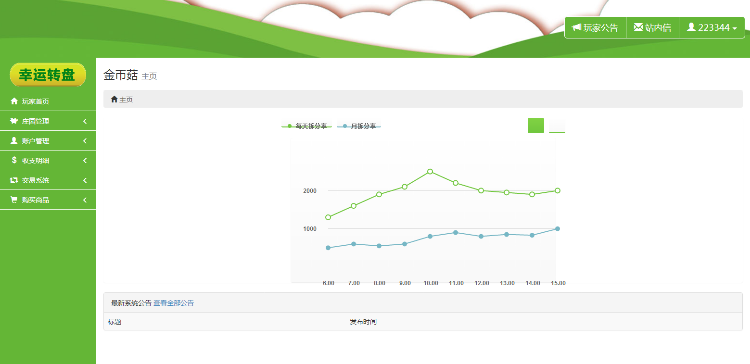Click the 庄园管理 sidebar icon
The image size is (750, 364).
pyautogui.click(x=14, y=121)
